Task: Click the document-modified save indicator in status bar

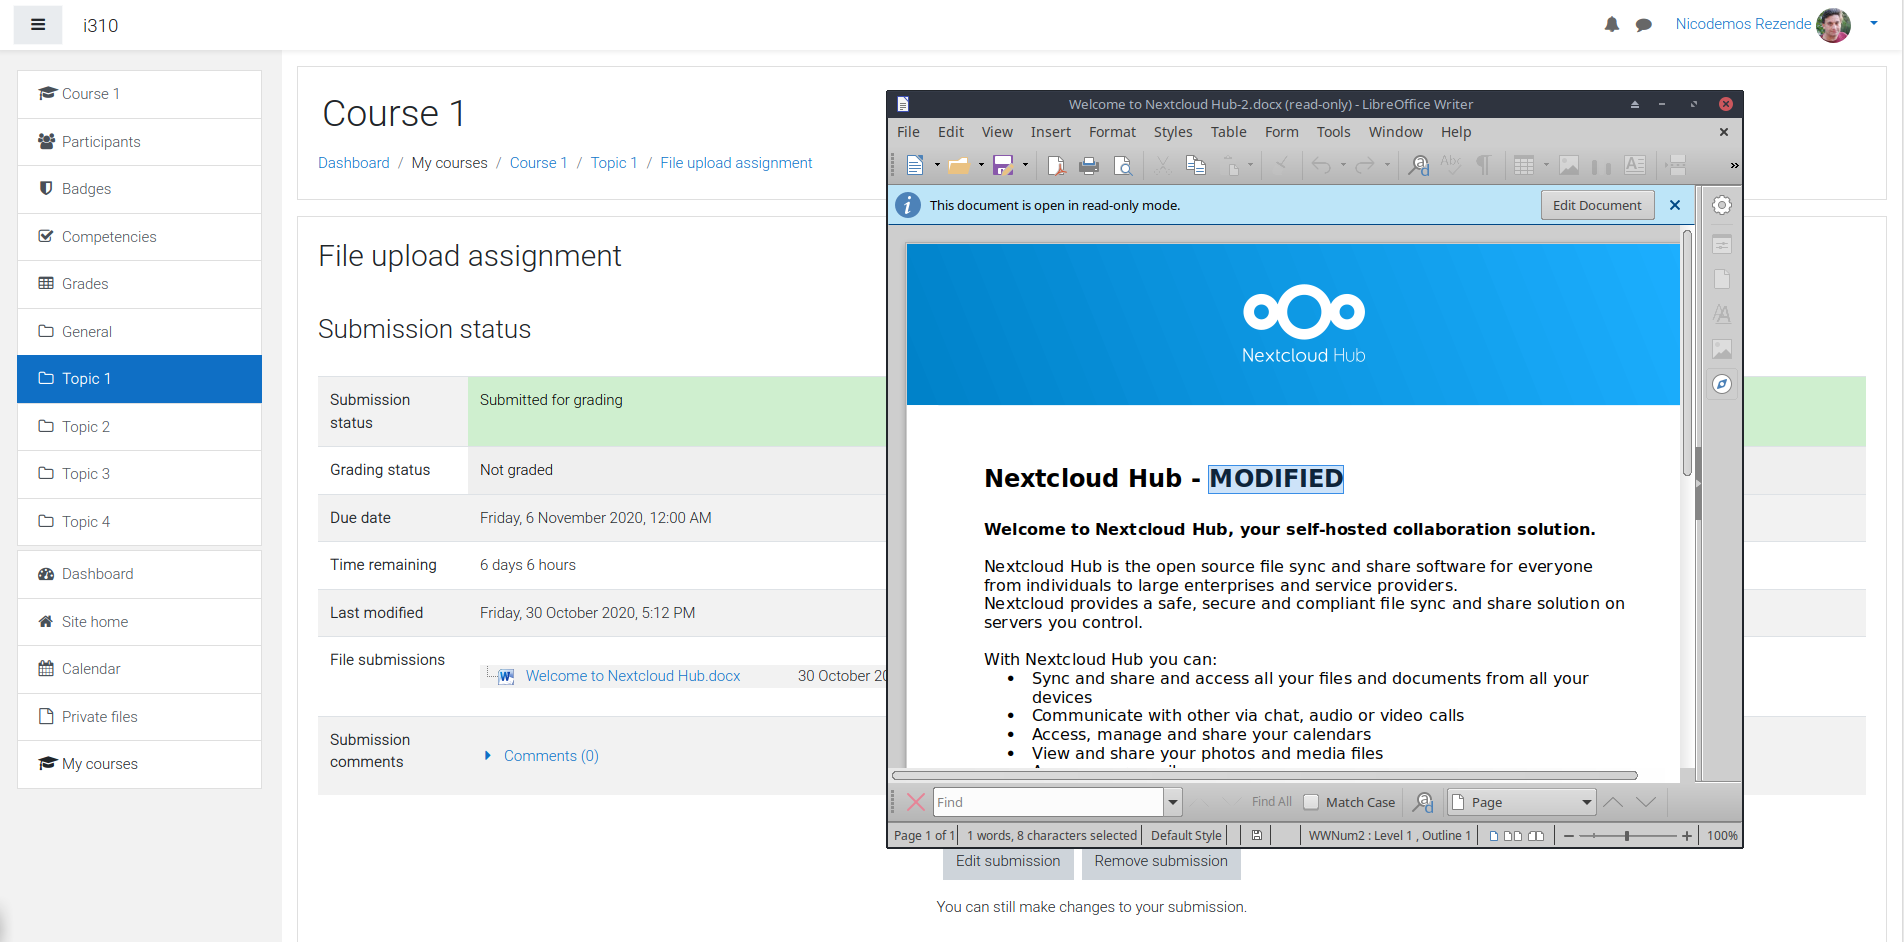Action: pos(1257,835)
